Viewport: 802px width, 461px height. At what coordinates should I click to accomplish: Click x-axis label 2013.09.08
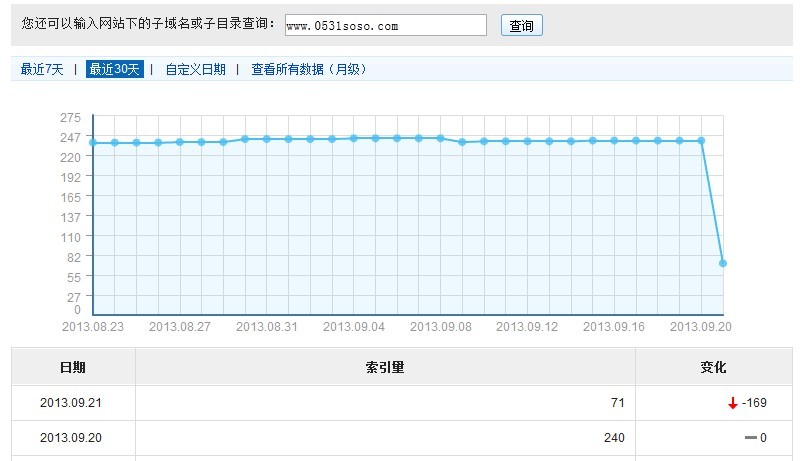[x=441, y=326]
